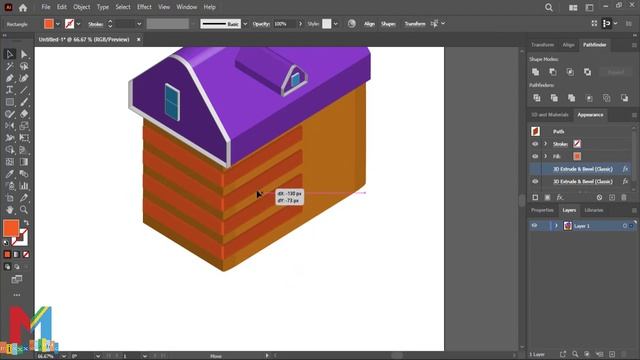This screenshot has width=640, height=360.
Task: Pick the Type tool
Action: pos(10,90)
